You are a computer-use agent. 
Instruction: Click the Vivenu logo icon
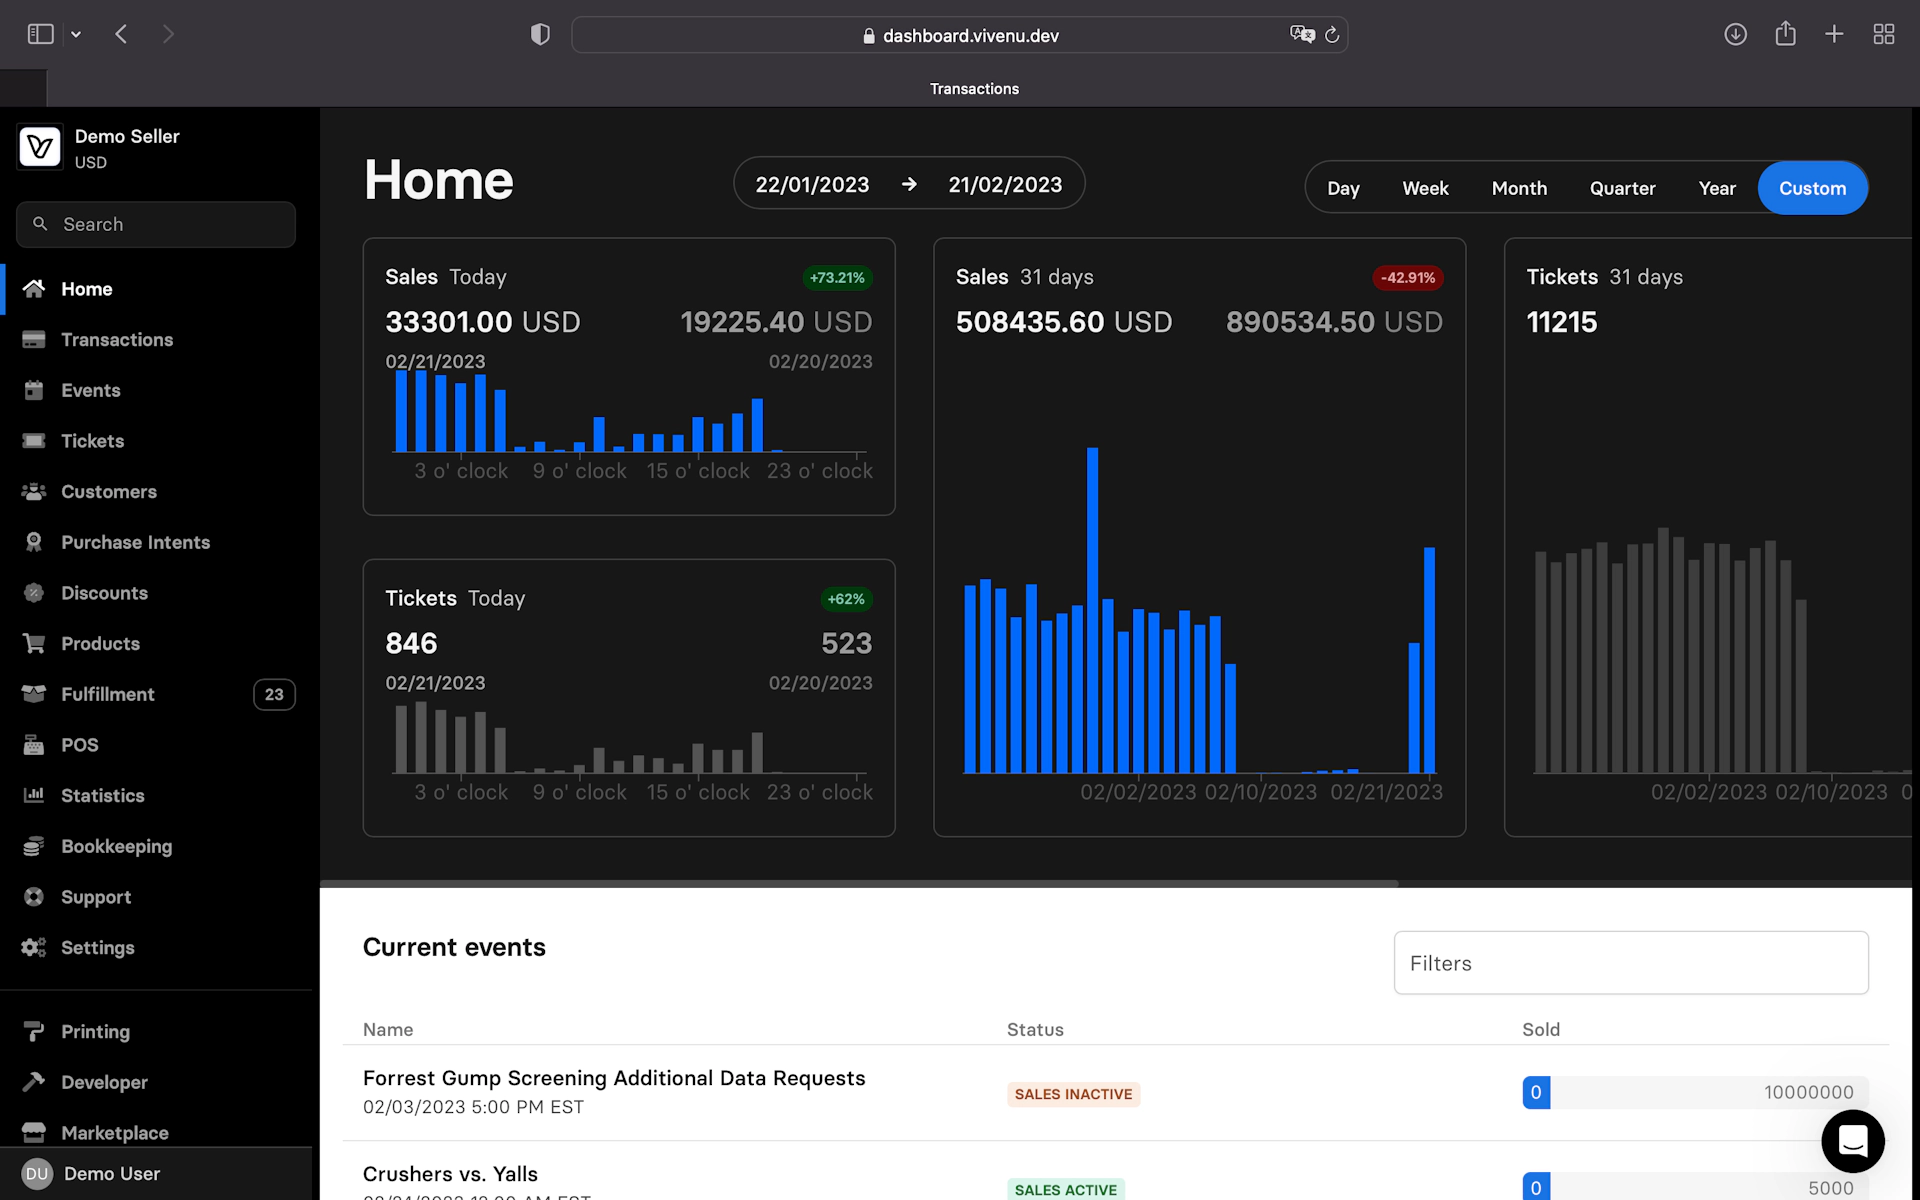pos(40,148)
